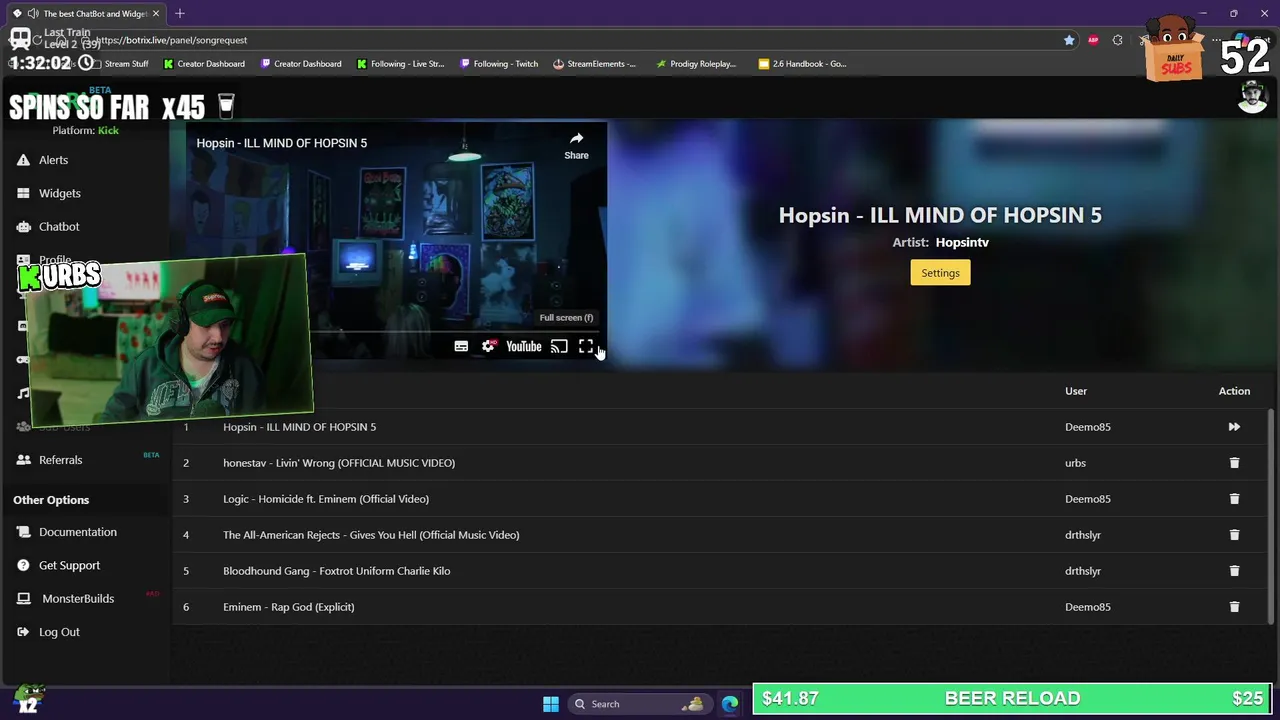Cast the video using Play on TV icon
Screen dimensions: 1280x720
coord(559,346)
